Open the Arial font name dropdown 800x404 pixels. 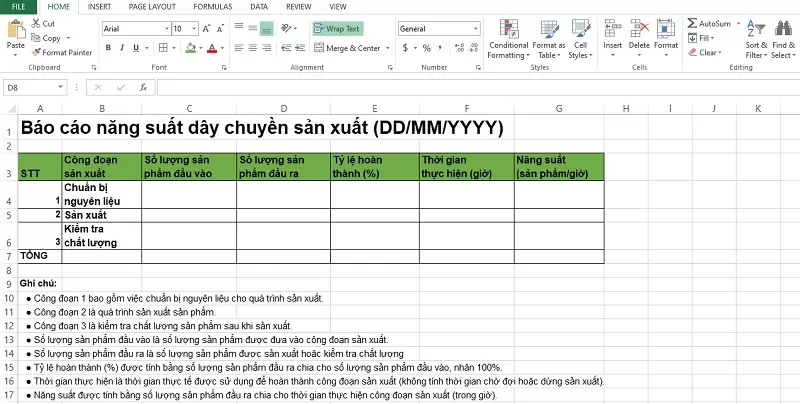tap(167, 29)
